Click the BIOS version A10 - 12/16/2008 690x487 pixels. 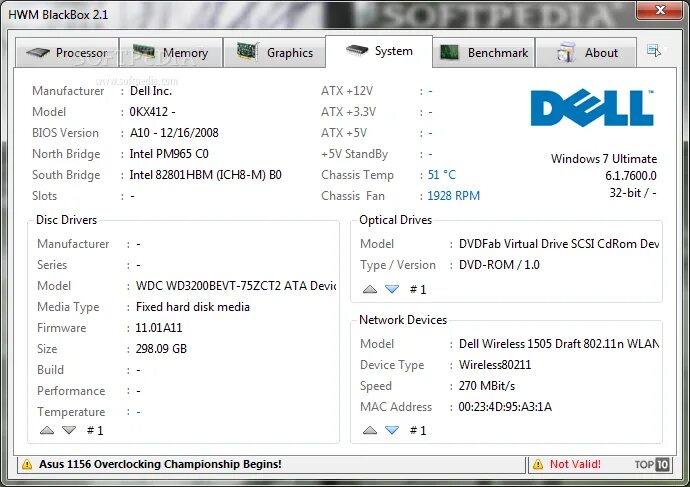[174, 133]
